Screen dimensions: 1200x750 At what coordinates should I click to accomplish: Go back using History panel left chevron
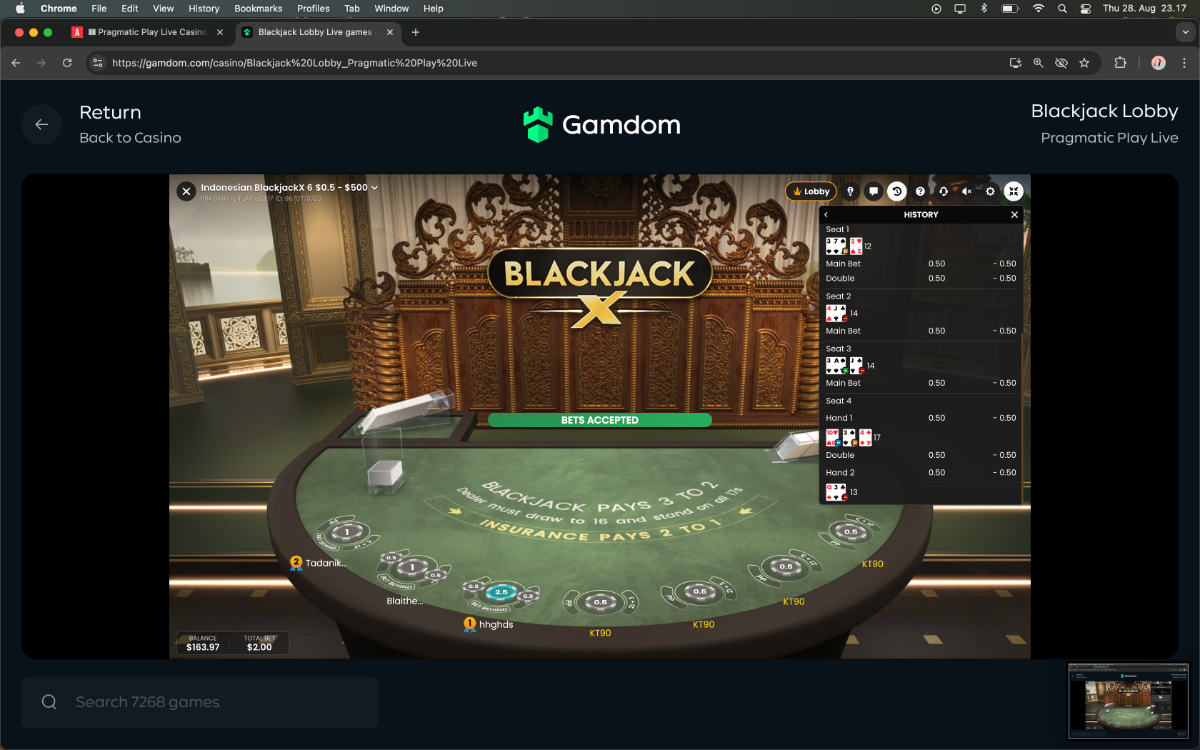tap(826, 215)
